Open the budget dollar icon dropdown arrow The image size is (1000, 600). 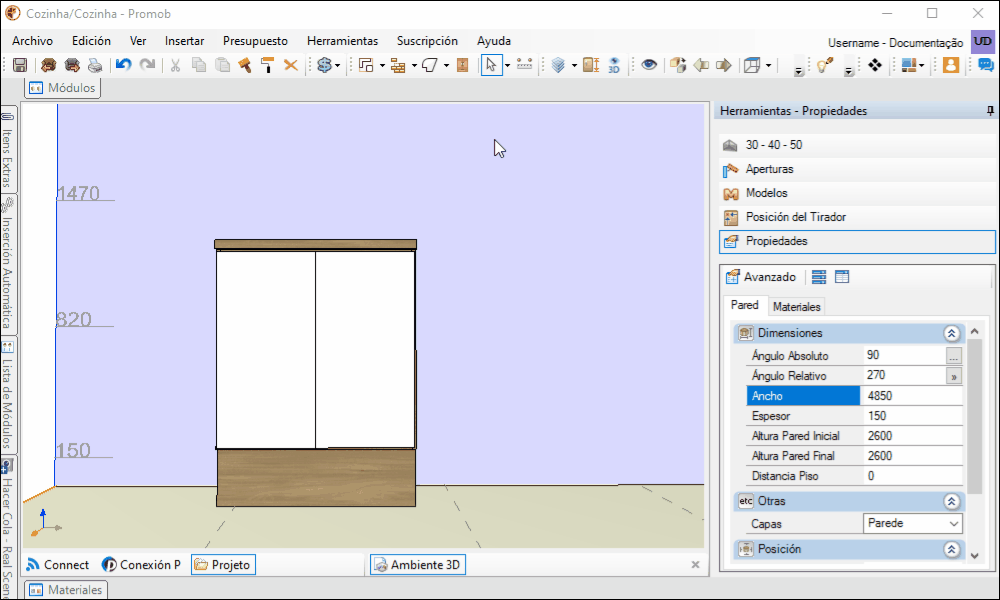(337, 65)
